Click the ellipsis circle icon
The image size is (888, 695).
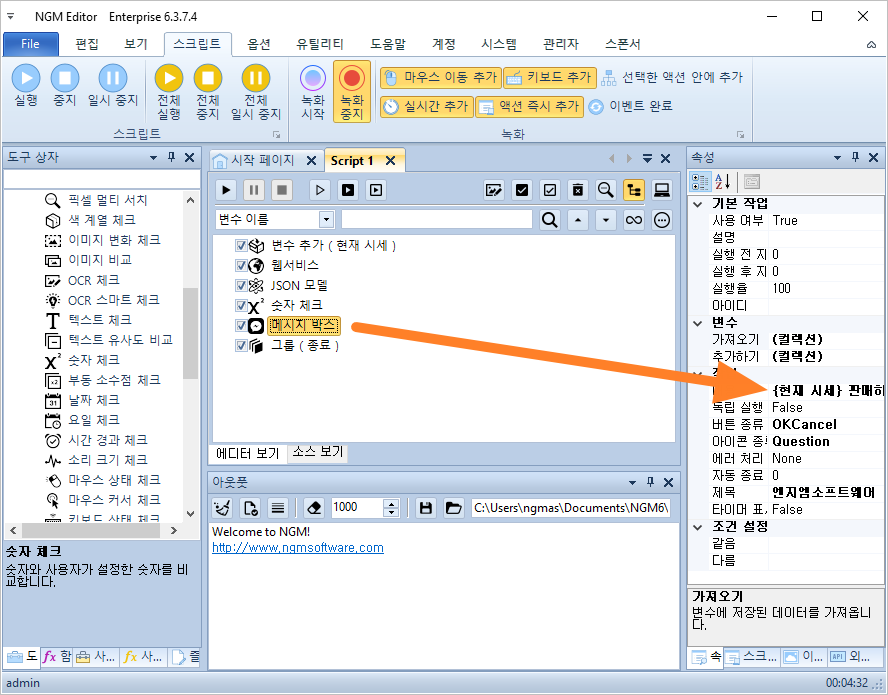click(x=661, y=220)
